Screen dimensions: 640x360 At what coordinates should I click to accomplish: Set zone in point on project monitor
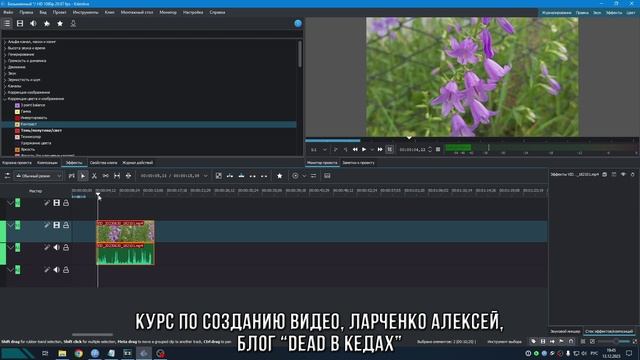(x=336, y=150)
